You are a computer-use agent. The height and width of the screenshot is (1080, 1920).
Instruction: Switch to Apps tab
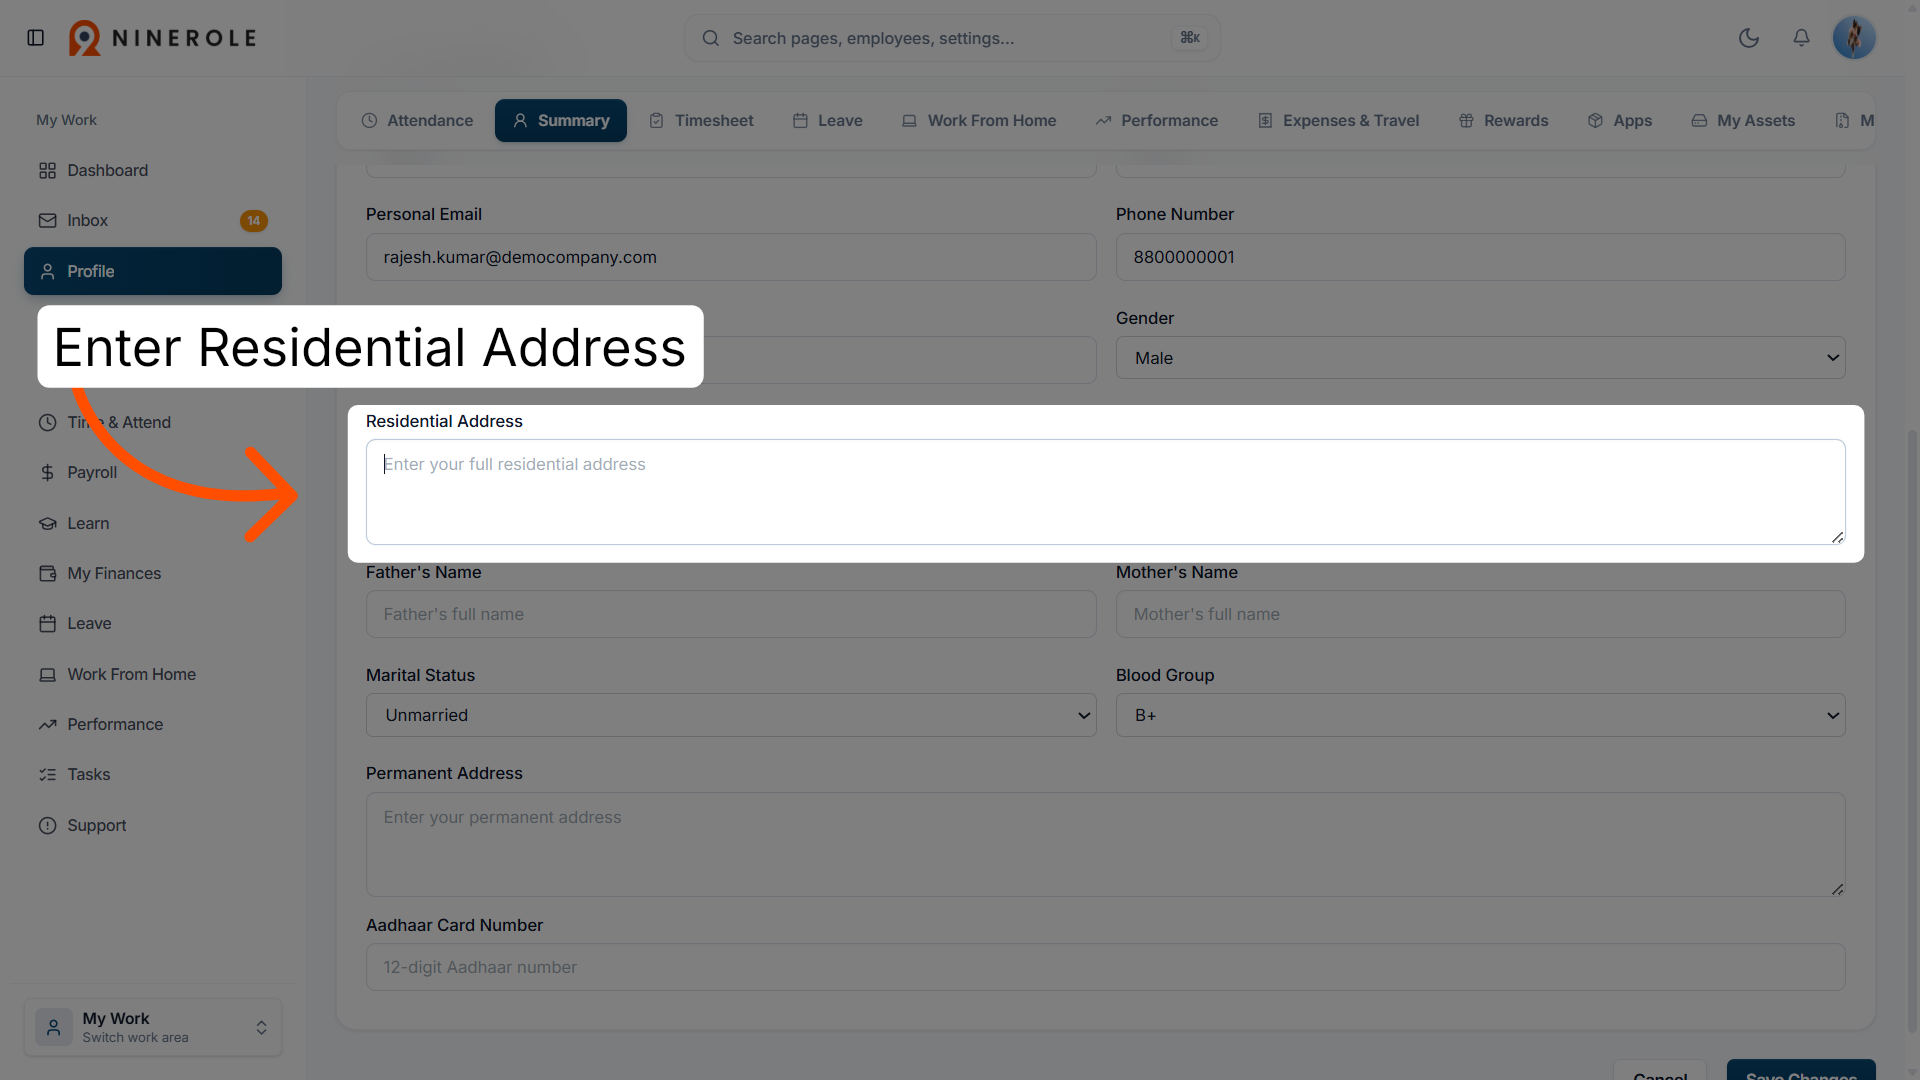tap(1619, 120)
